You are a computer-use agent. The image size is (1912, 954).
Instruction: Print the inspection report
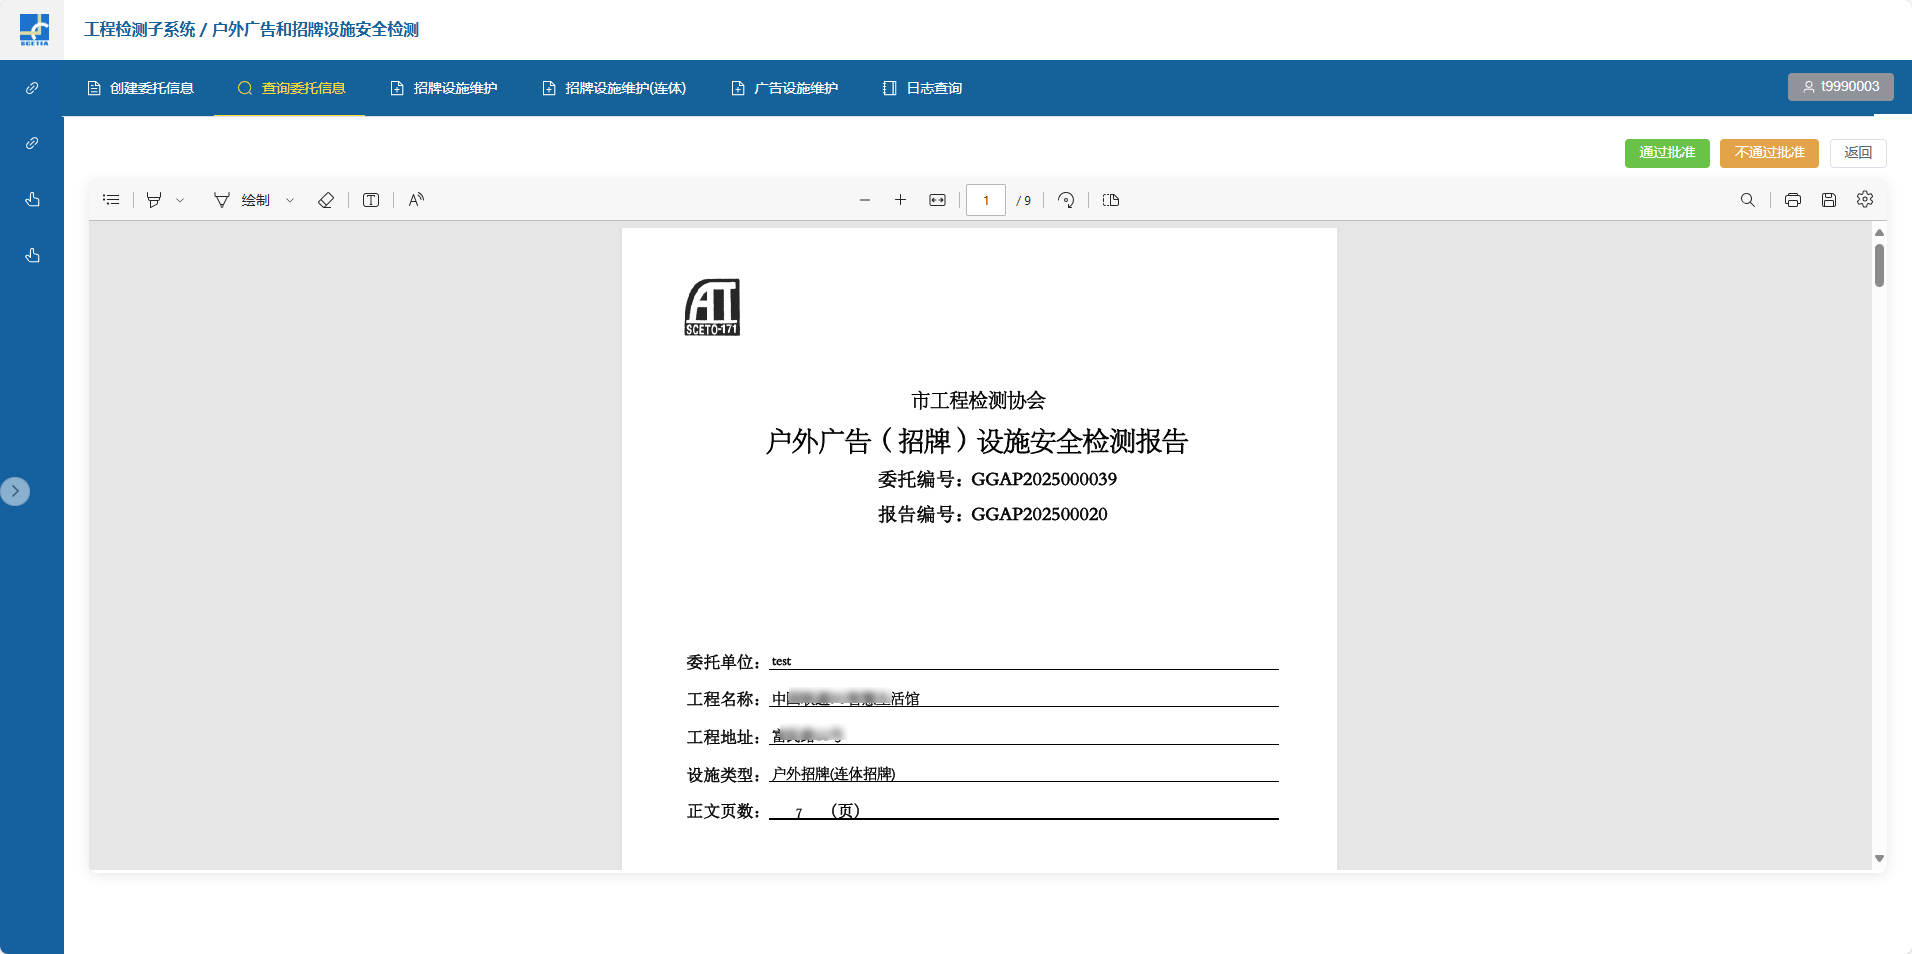pos(1792,200)
